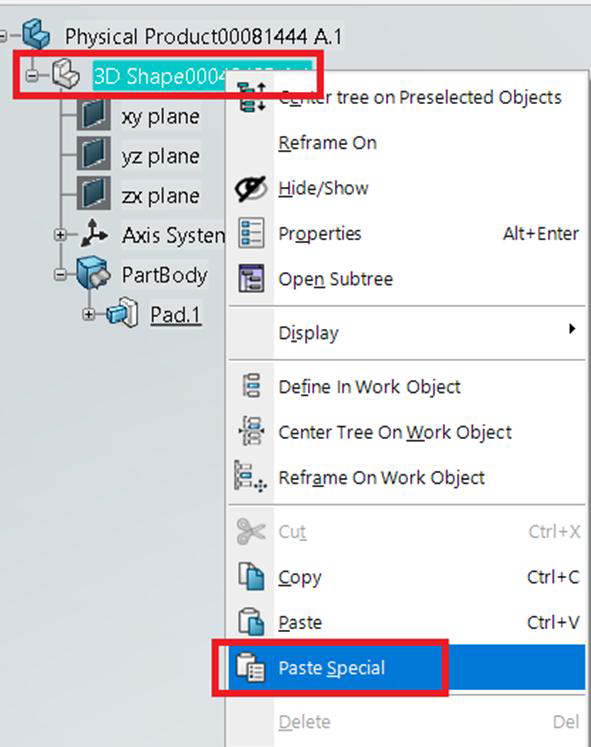The height and width of the screenshot is (747, 591).
Task: Expand the Pad.1 node
Action: point(89,314)
